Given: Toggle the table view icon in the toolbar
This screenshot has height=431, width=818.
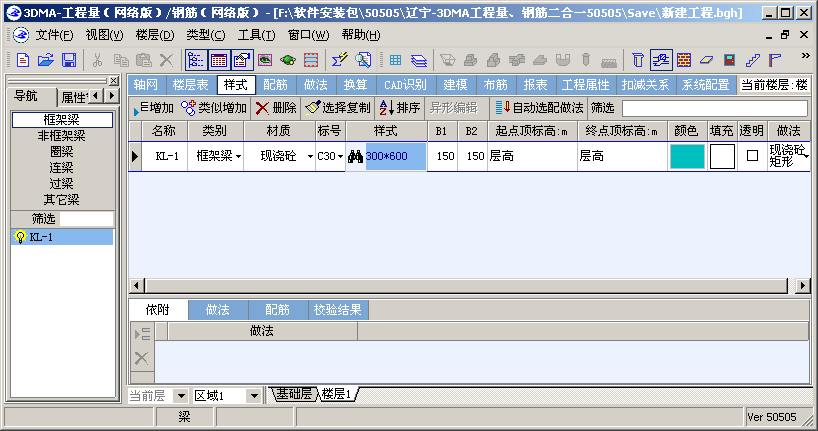Looking at the screenshot, I should pyautogui.click(x=219, y=60).
